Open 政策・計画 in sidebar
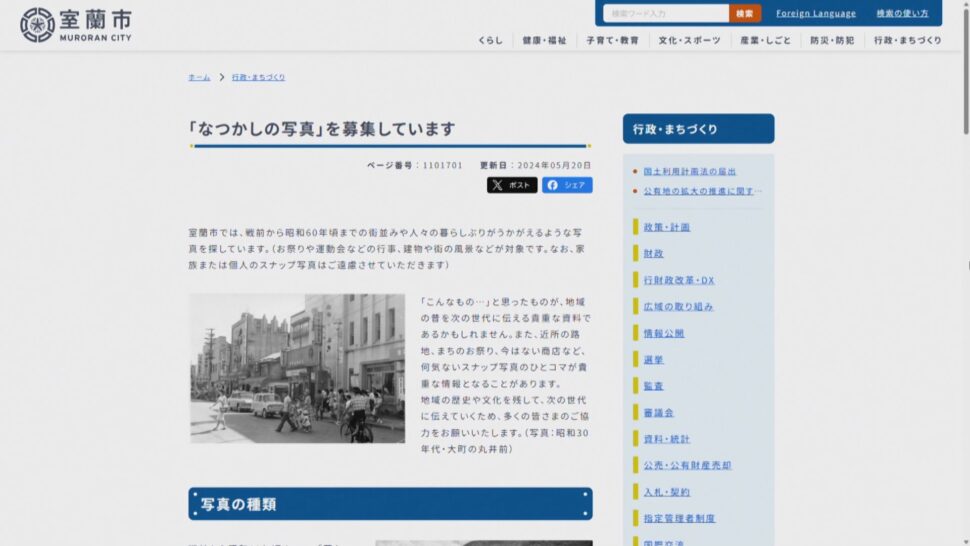This screenshot has width=970, height=546. (666, 227)
